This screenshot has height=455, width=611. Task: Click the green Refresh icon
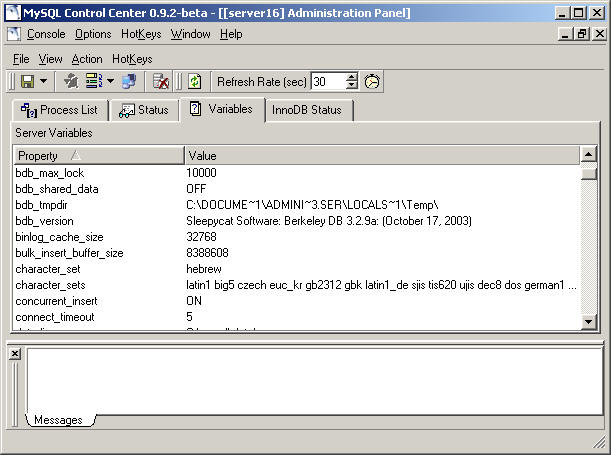(x=195, y=81)
